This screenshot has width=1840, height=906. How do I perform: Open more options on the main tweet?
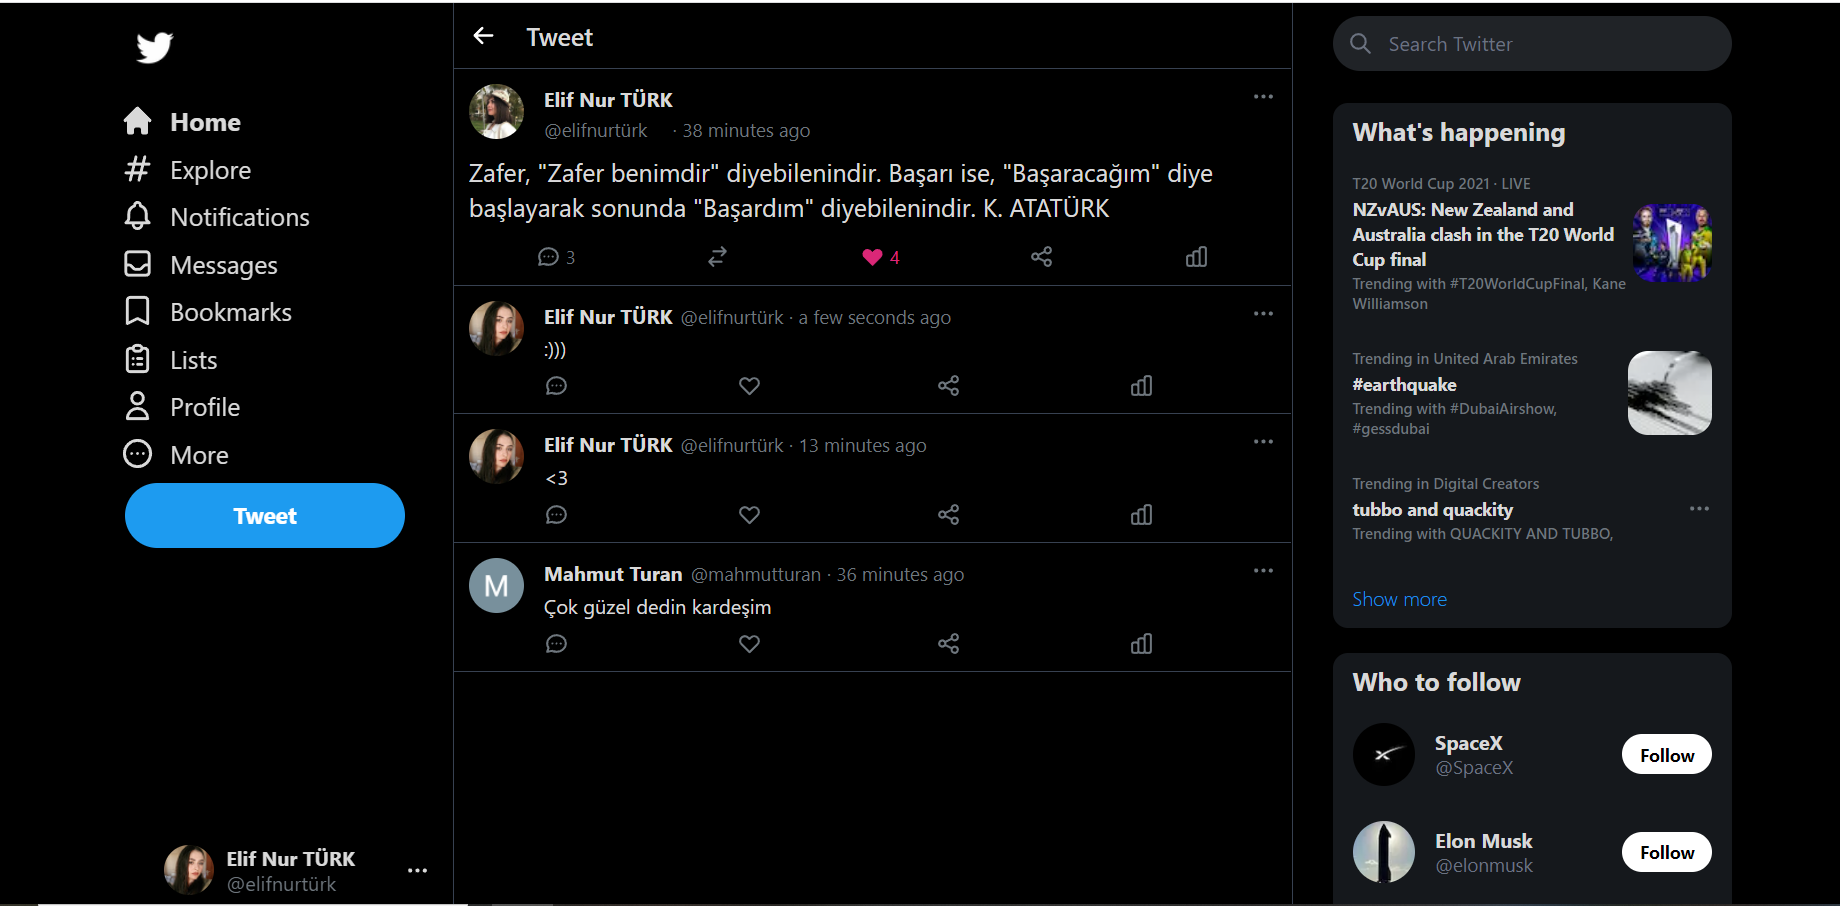[1263, 97]
